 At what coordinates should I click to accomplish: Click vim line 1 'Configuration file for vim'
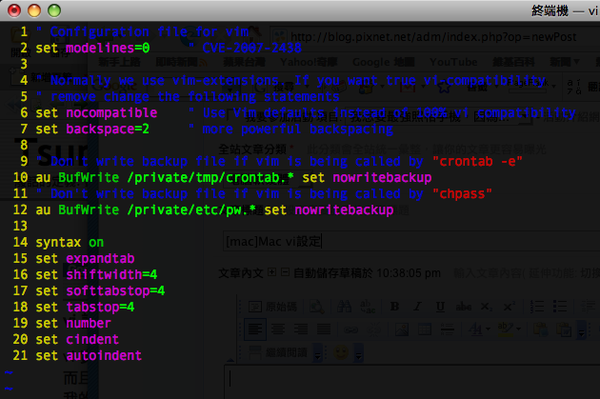click(x=142, y=31)
